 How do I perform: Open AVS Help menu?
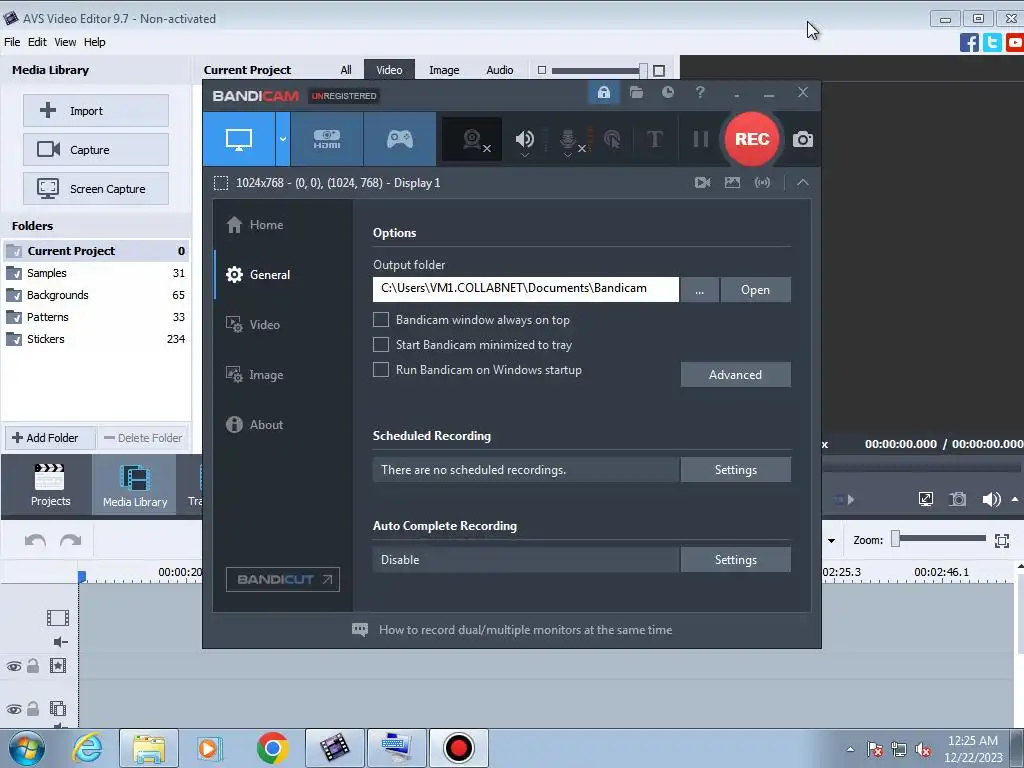94,42
